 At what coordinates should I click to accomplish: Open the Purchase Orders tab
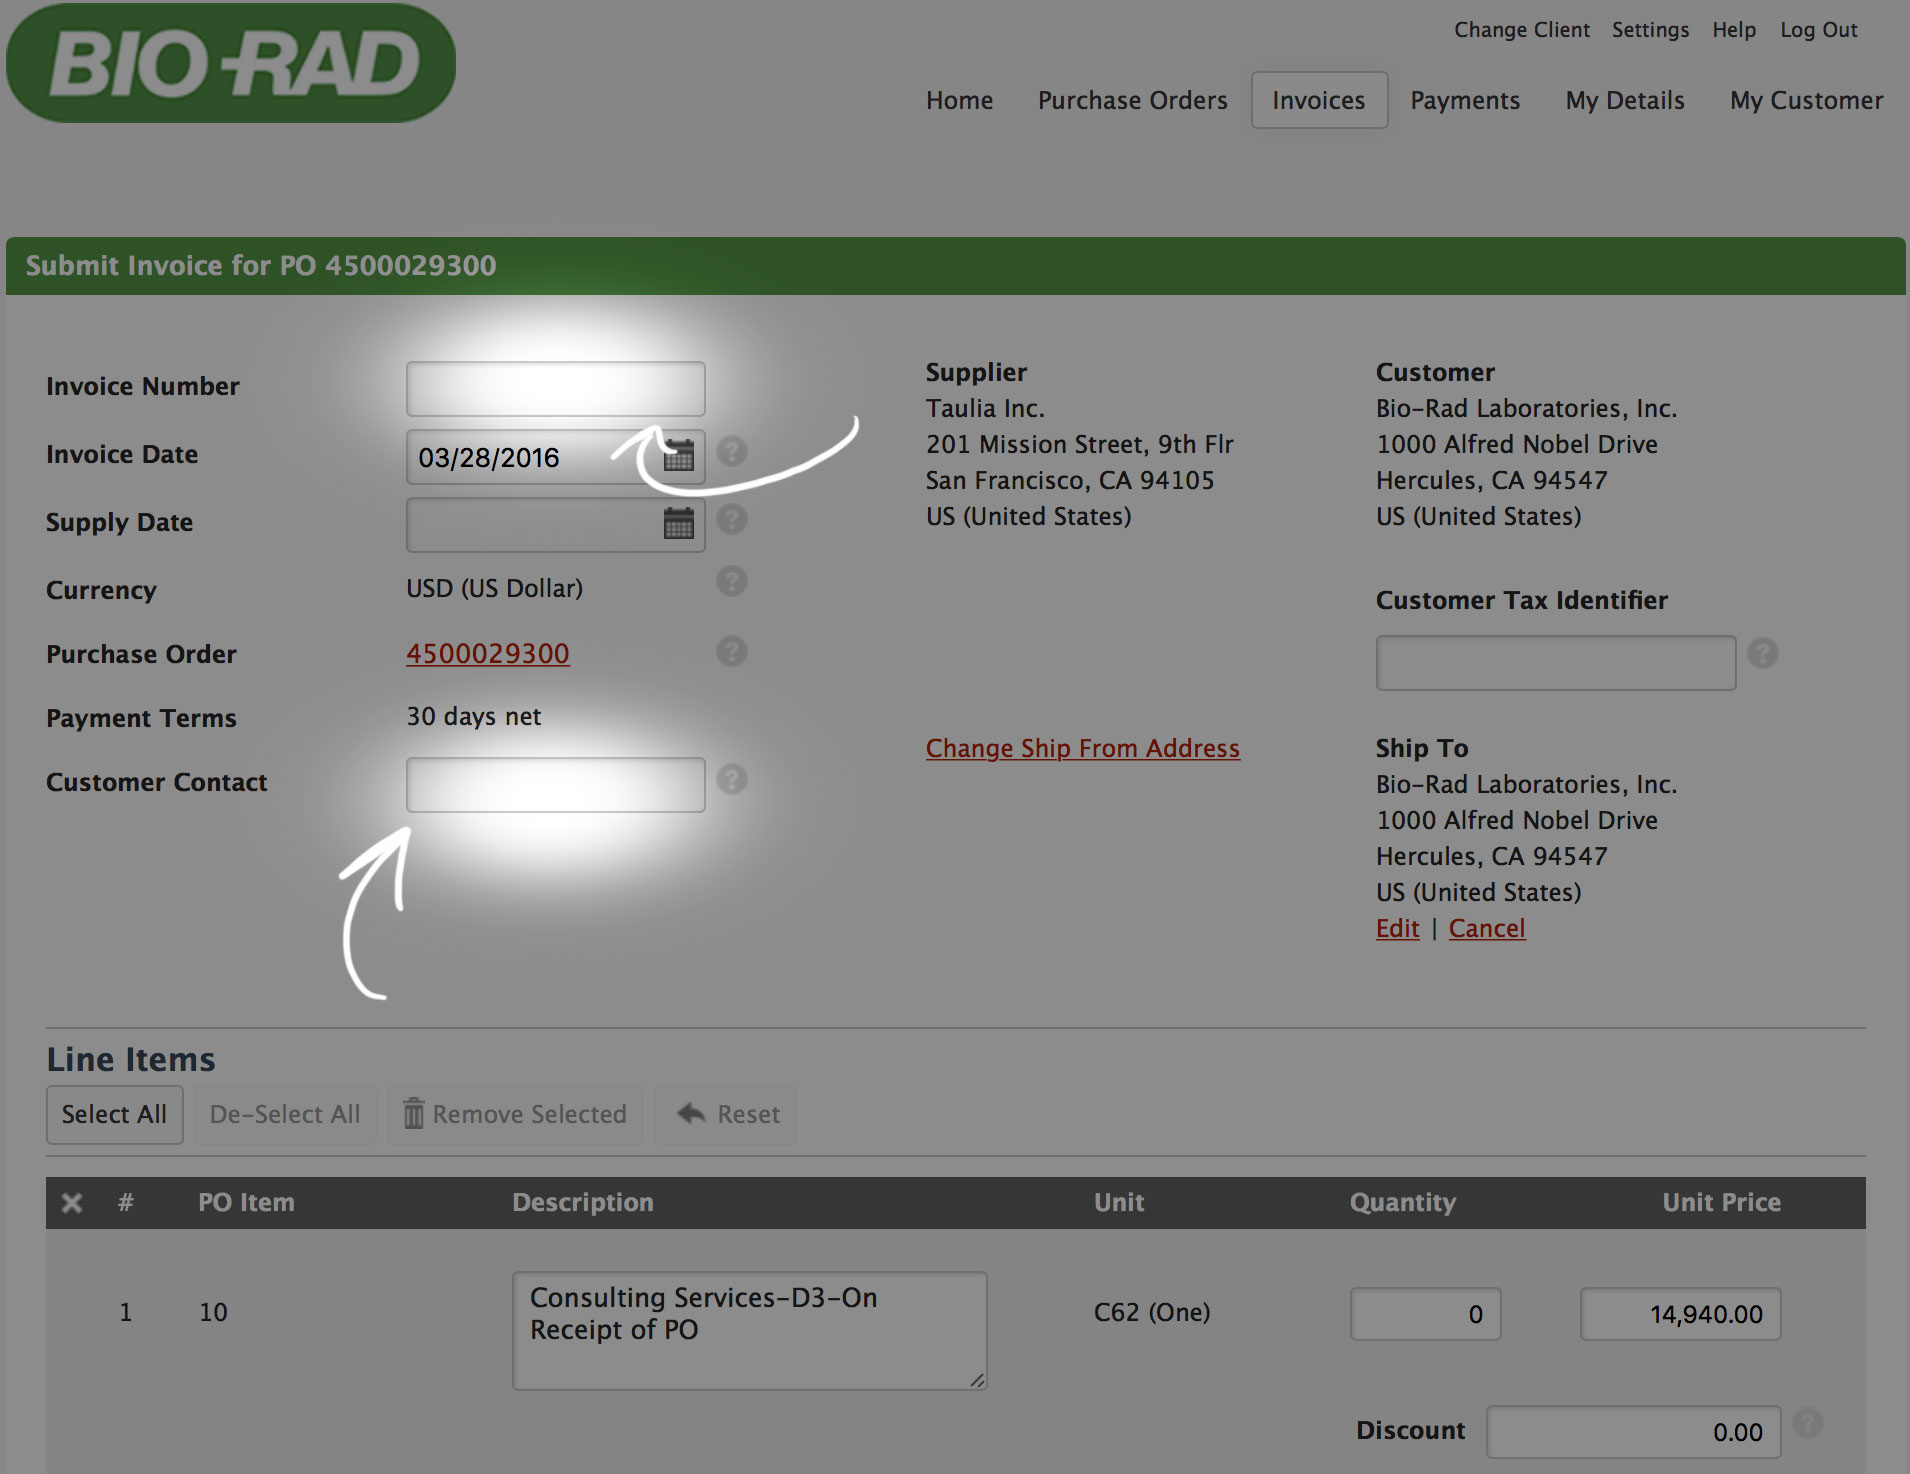pos(1133,100)
